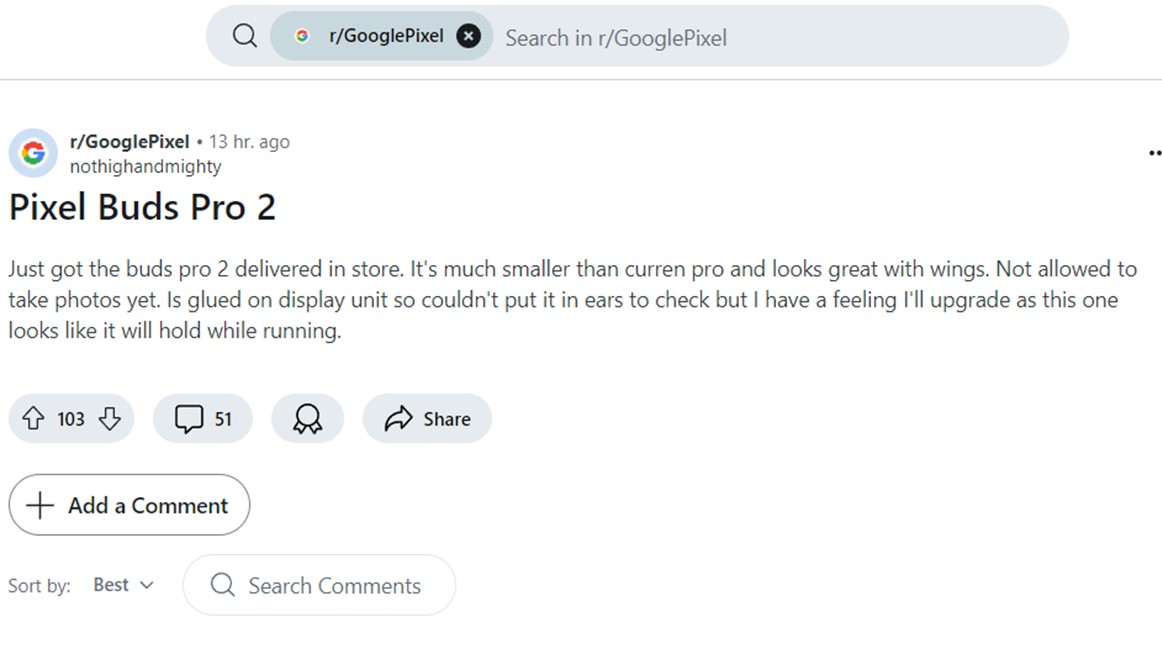View nothighandmighty's user profile
The width and height of the screenshot is (1162, 654).
[145, 166]
